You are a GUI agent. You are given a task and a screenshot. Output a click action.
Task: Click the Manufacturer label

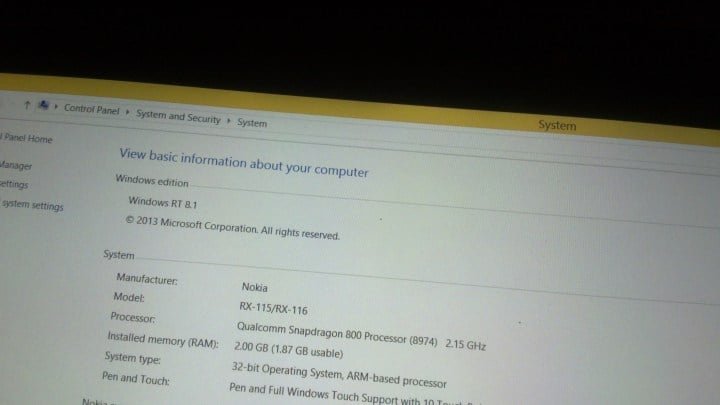(147, 279)
